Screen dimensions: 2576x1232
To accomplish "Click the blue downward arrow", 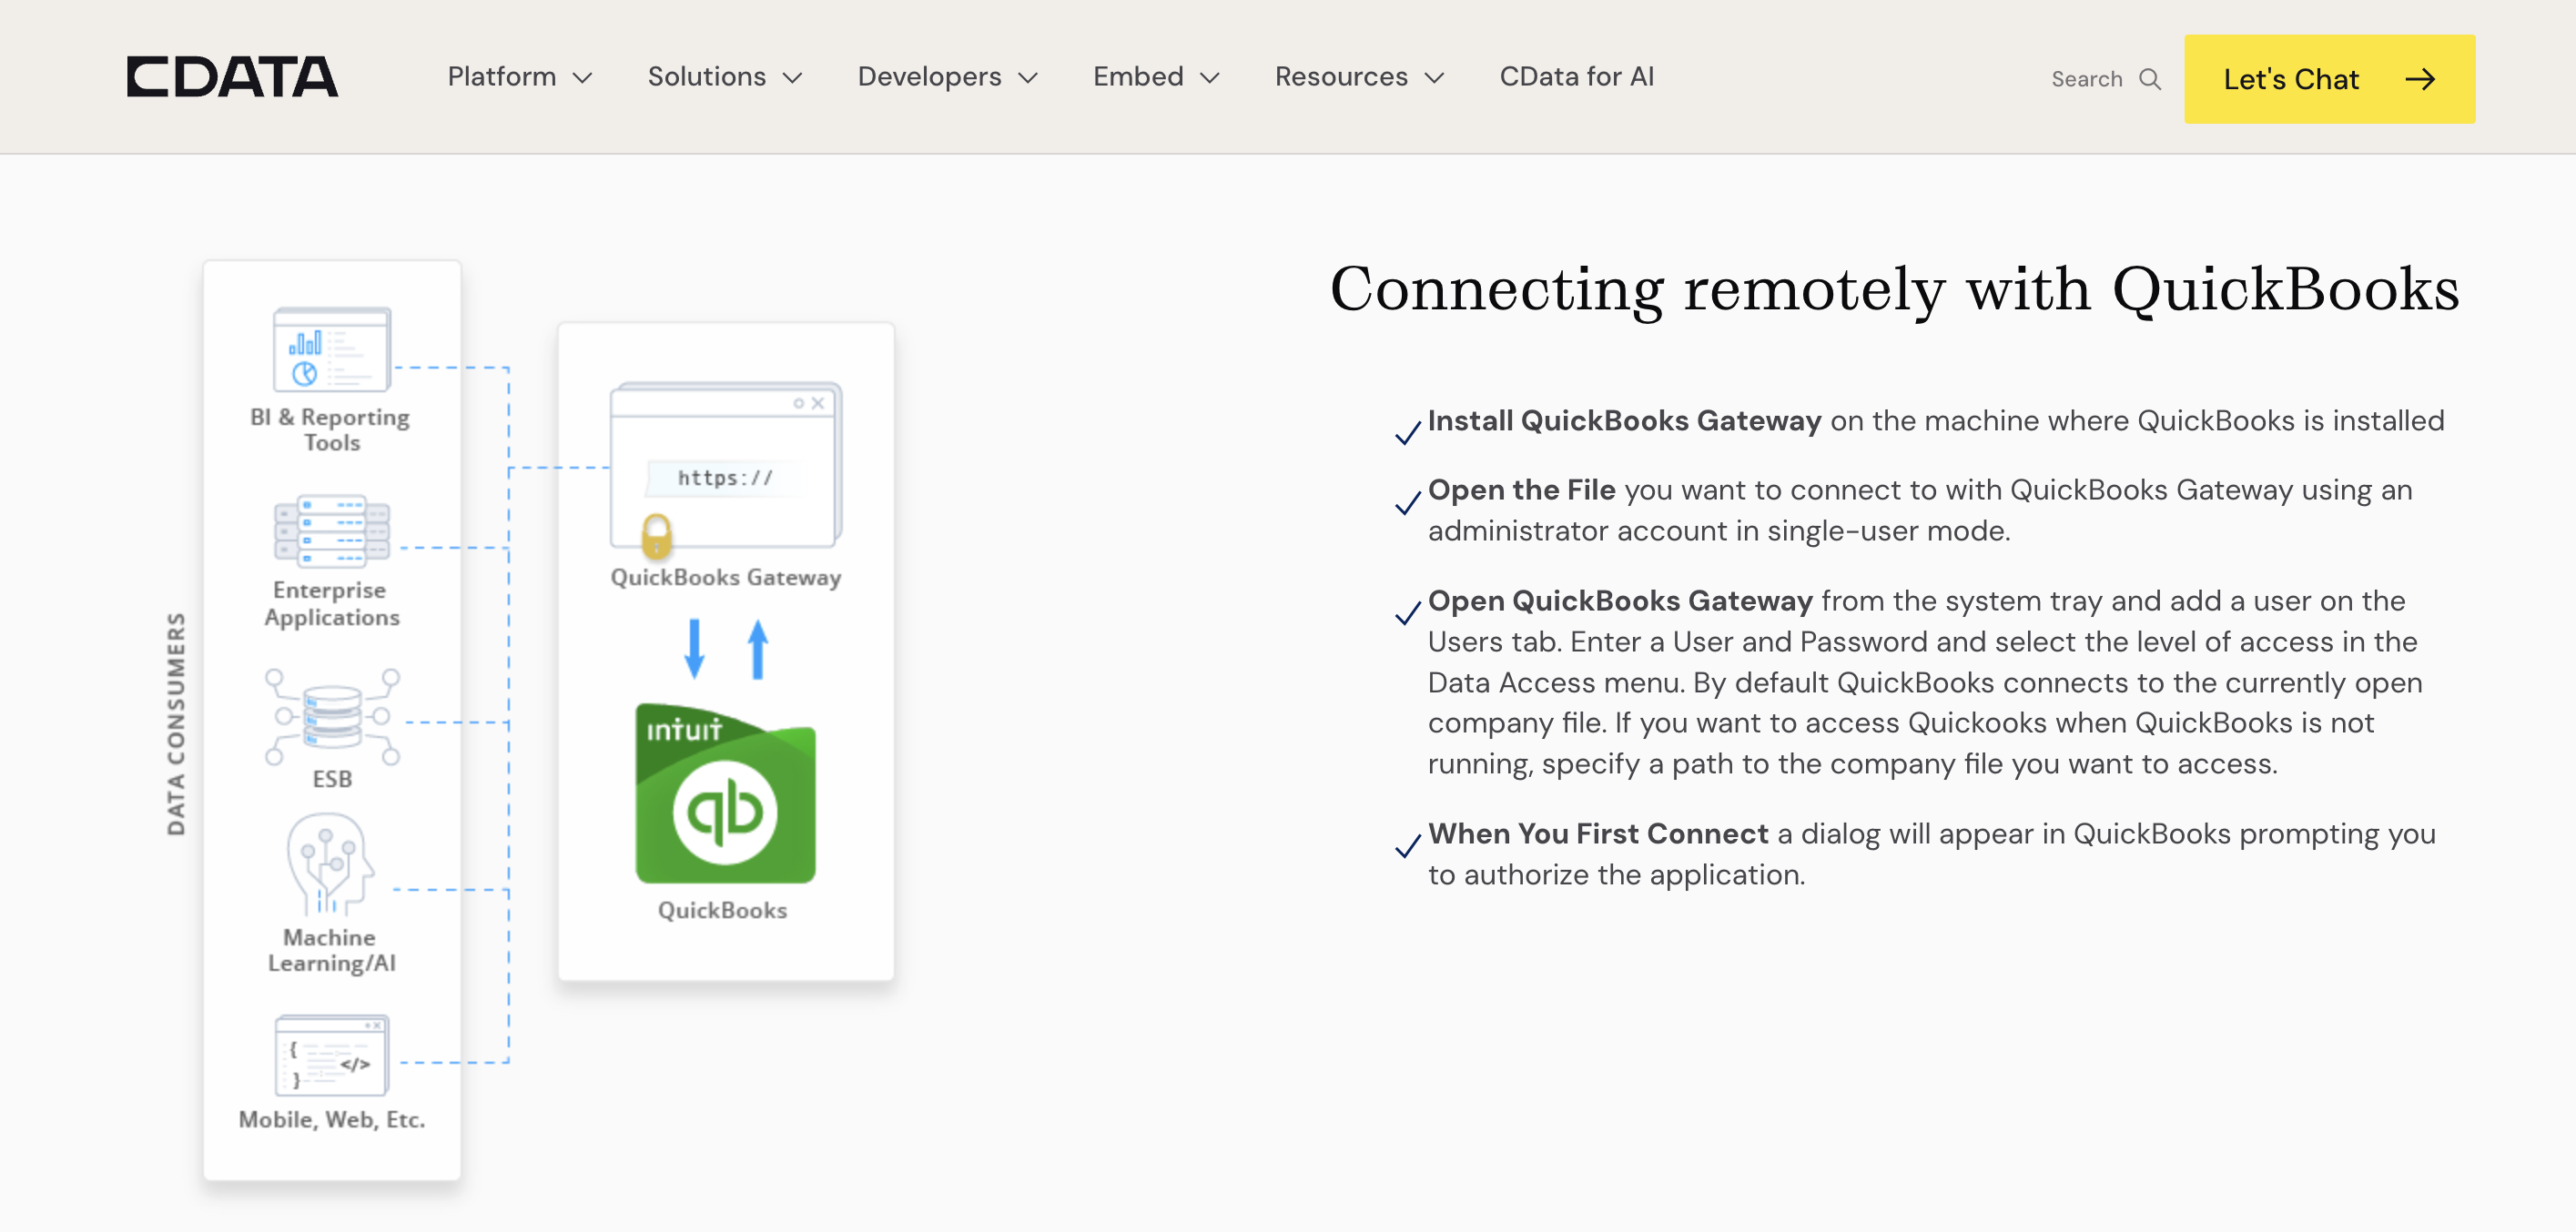I will (x=694, y=649).
